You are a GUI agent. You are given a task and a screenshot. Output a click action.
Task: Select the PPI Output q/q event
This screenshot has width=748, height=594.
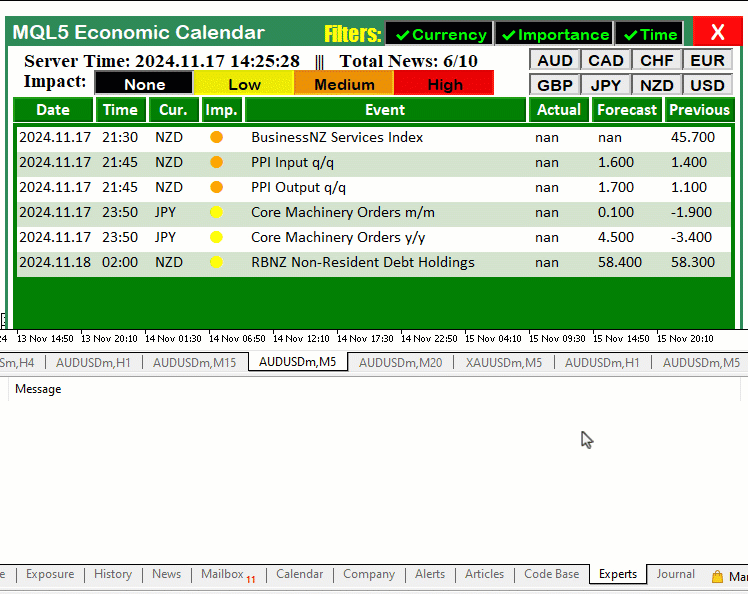click(298, 188)
